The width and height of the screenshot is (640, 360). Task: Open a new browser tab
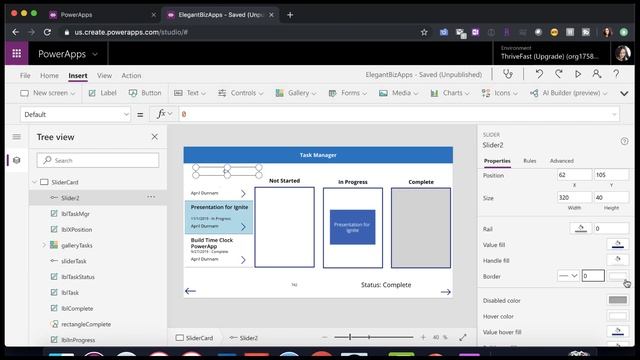(x=290, y=15)
